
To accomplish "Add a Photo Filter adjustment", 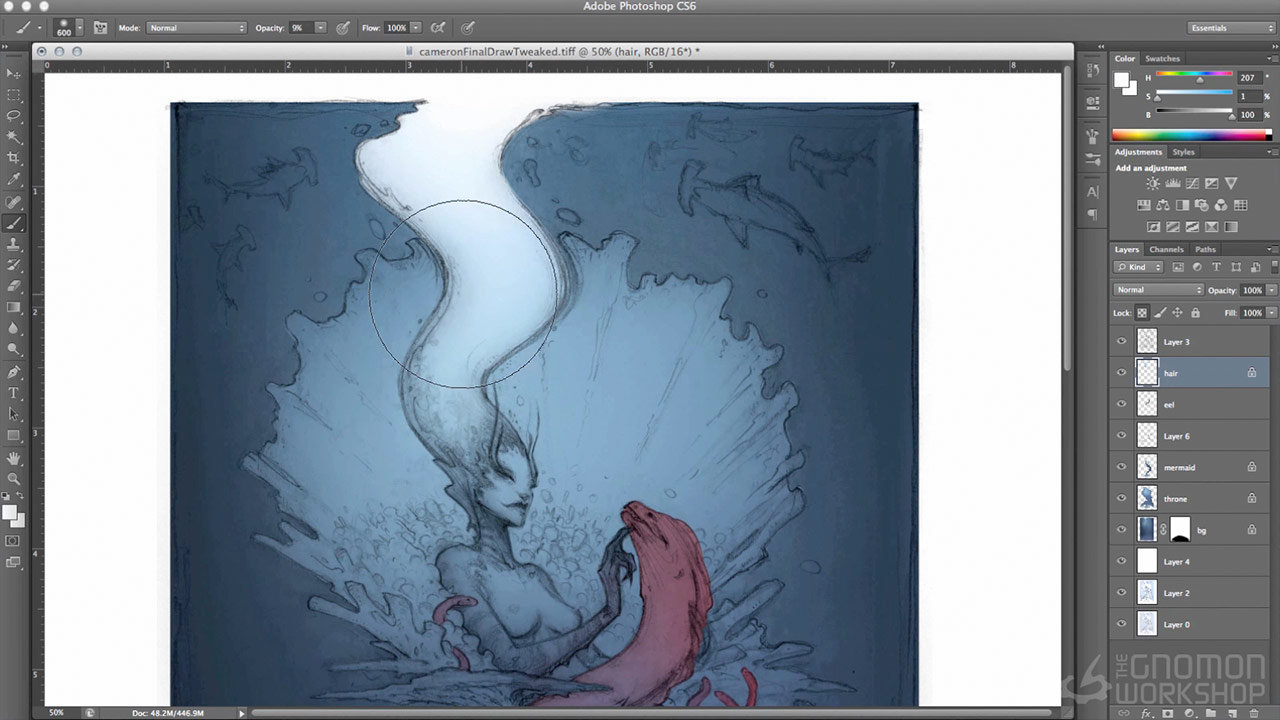I will click(1202, 205).
